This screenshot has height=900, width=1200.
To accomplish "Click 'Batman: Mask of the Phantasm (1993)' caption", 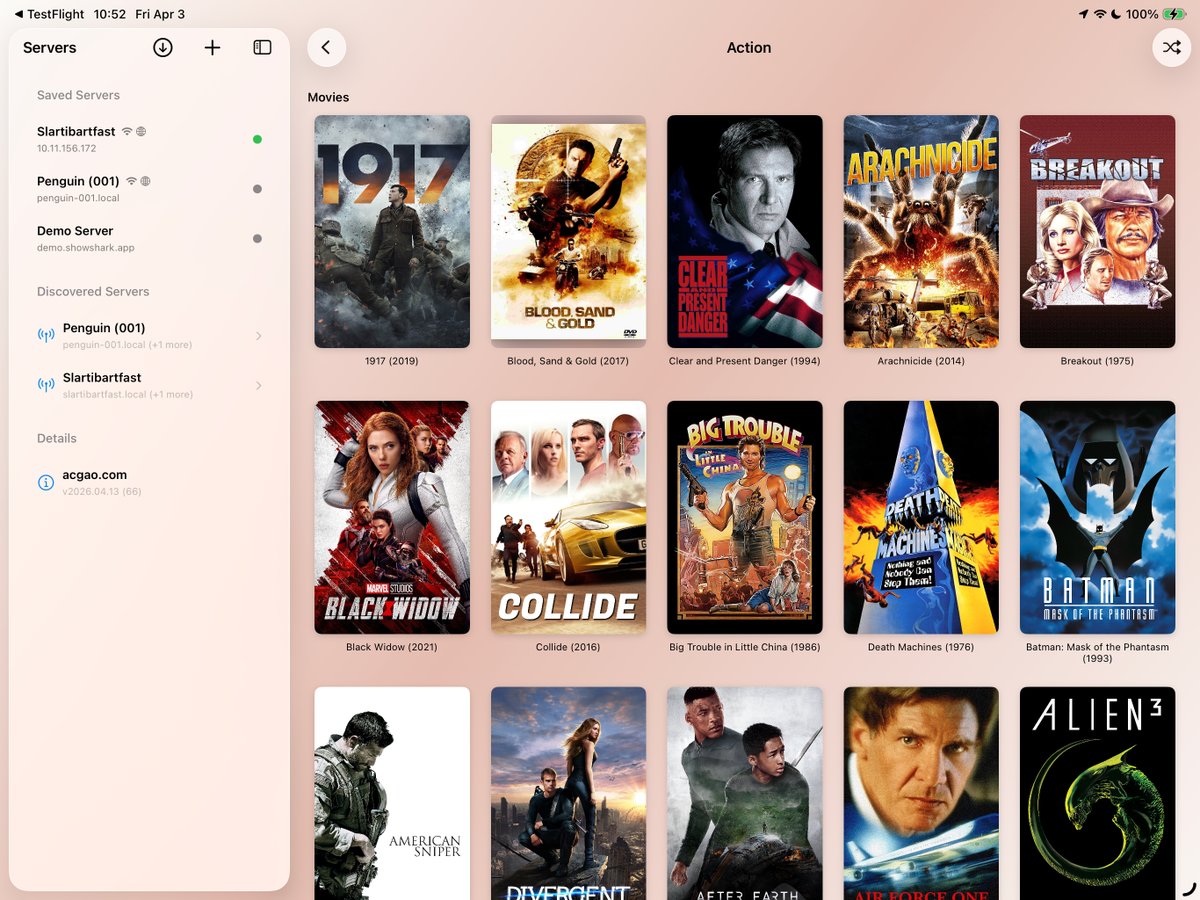I will 1097,652.
